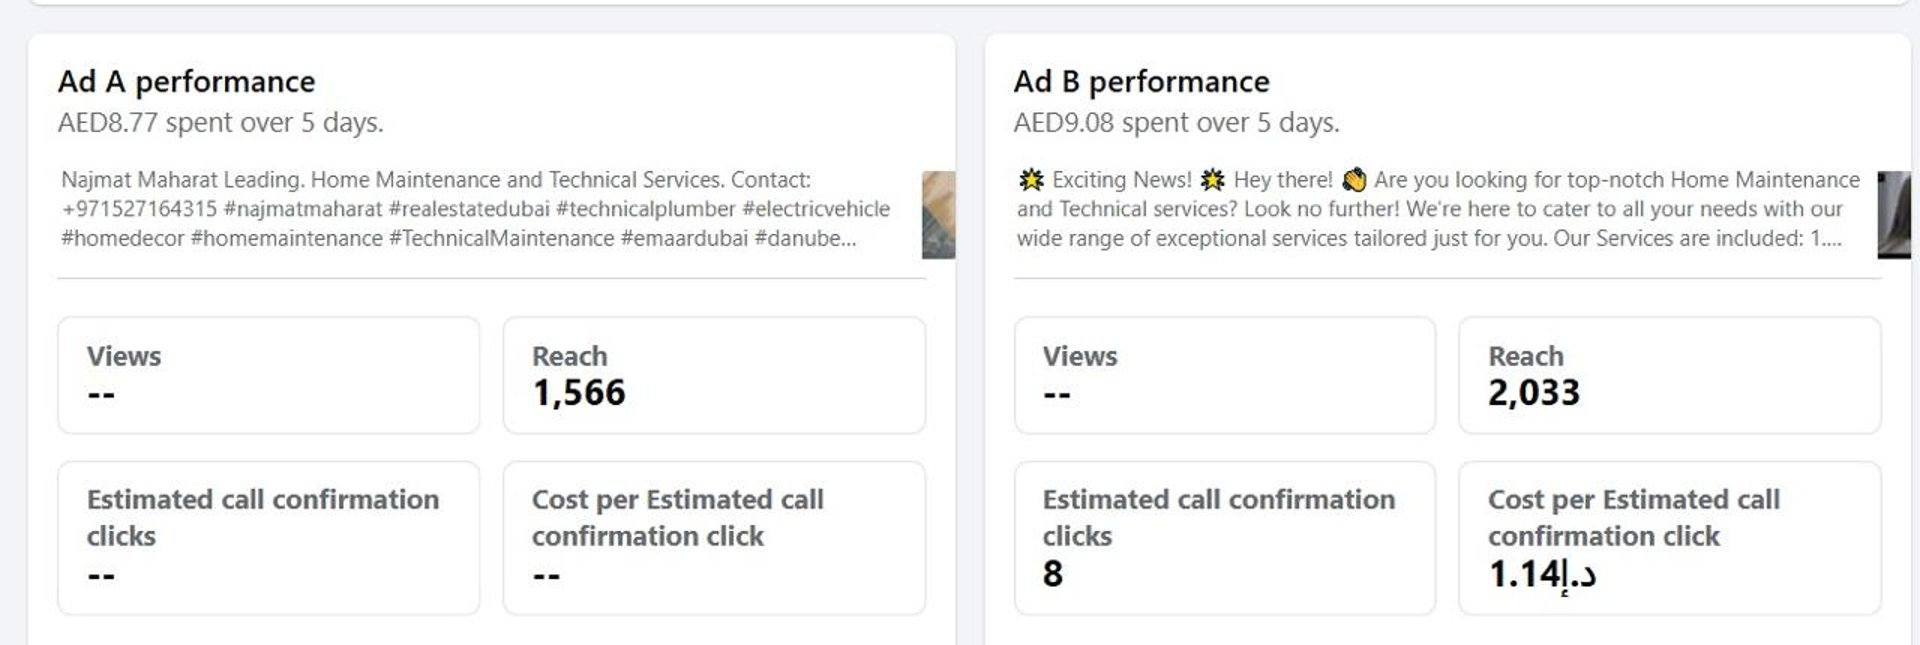Click the #najmatmaharat hashtag in Ad A
Image resolution: width=1920 pixels, height=645 pixels.
[x=303, y=209]
